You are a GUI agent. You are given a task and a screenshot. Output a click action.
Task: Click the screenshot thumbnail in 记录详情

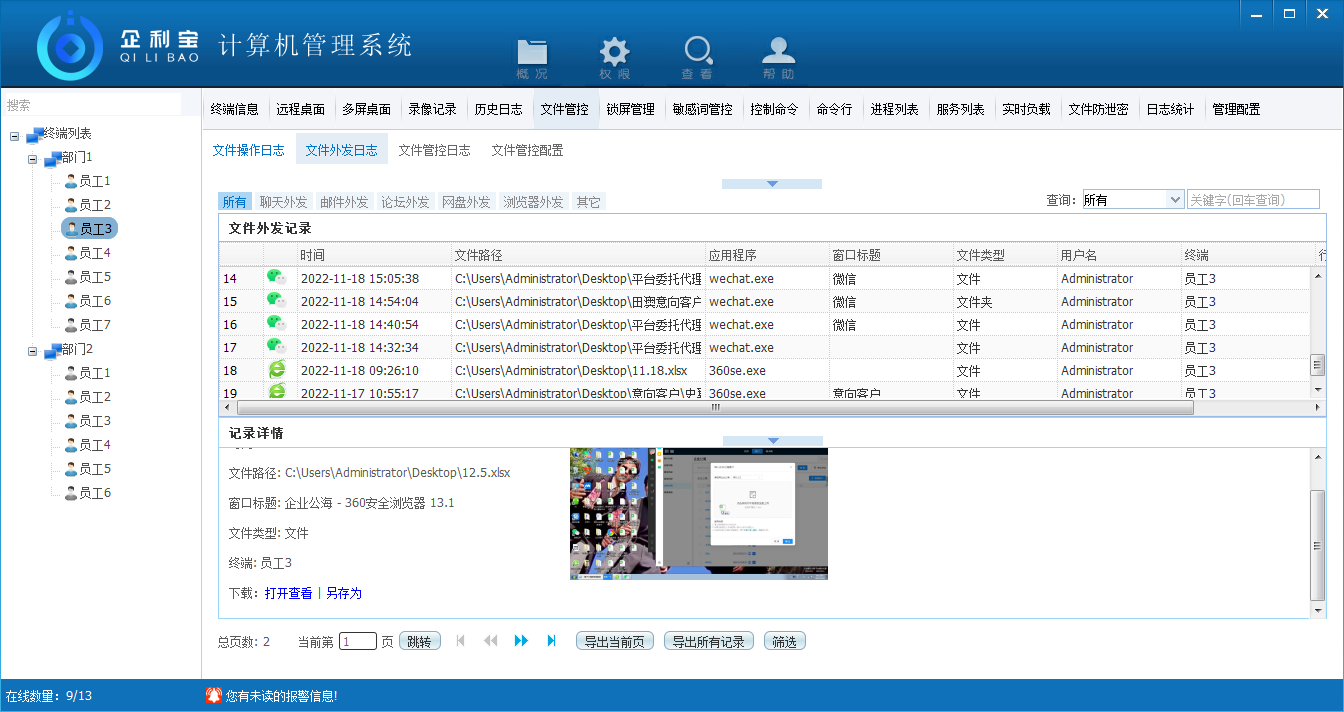tap(698, 513)
